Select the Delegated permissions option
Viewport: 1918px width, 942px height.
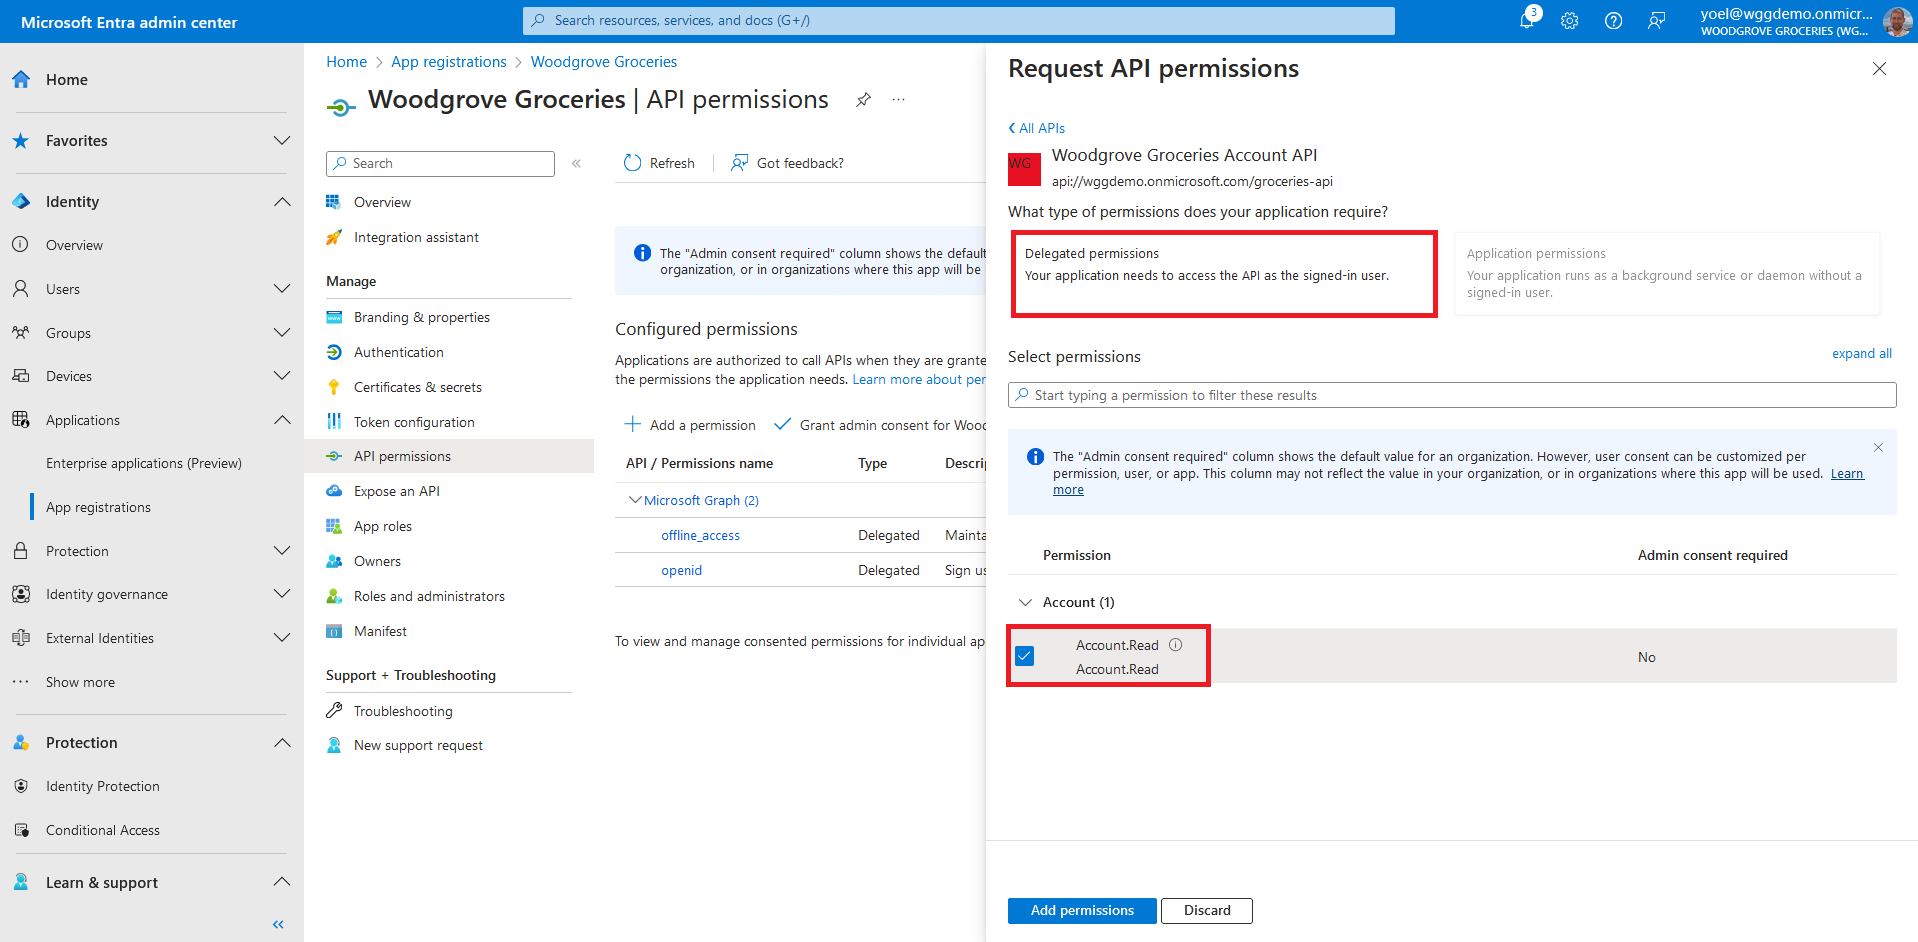(1223, 274)
